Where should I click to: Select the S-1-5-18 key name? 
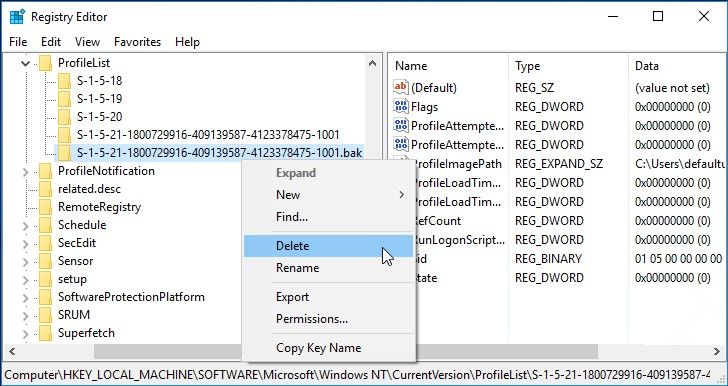99,81
